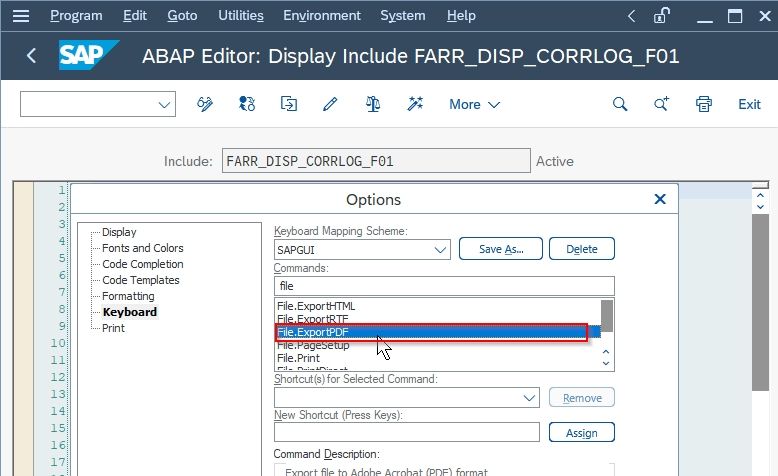Select Code Completion options item

pos(142,264)
